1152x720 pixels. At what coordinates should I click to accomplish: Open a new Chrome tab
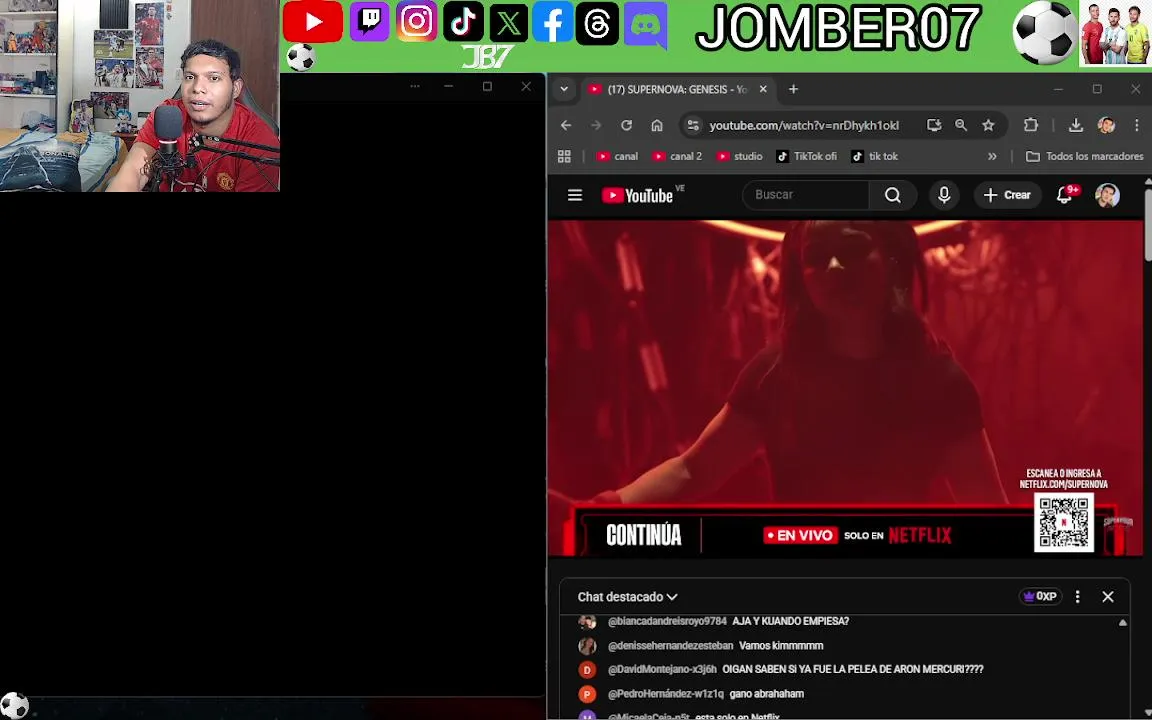[793, 90]
